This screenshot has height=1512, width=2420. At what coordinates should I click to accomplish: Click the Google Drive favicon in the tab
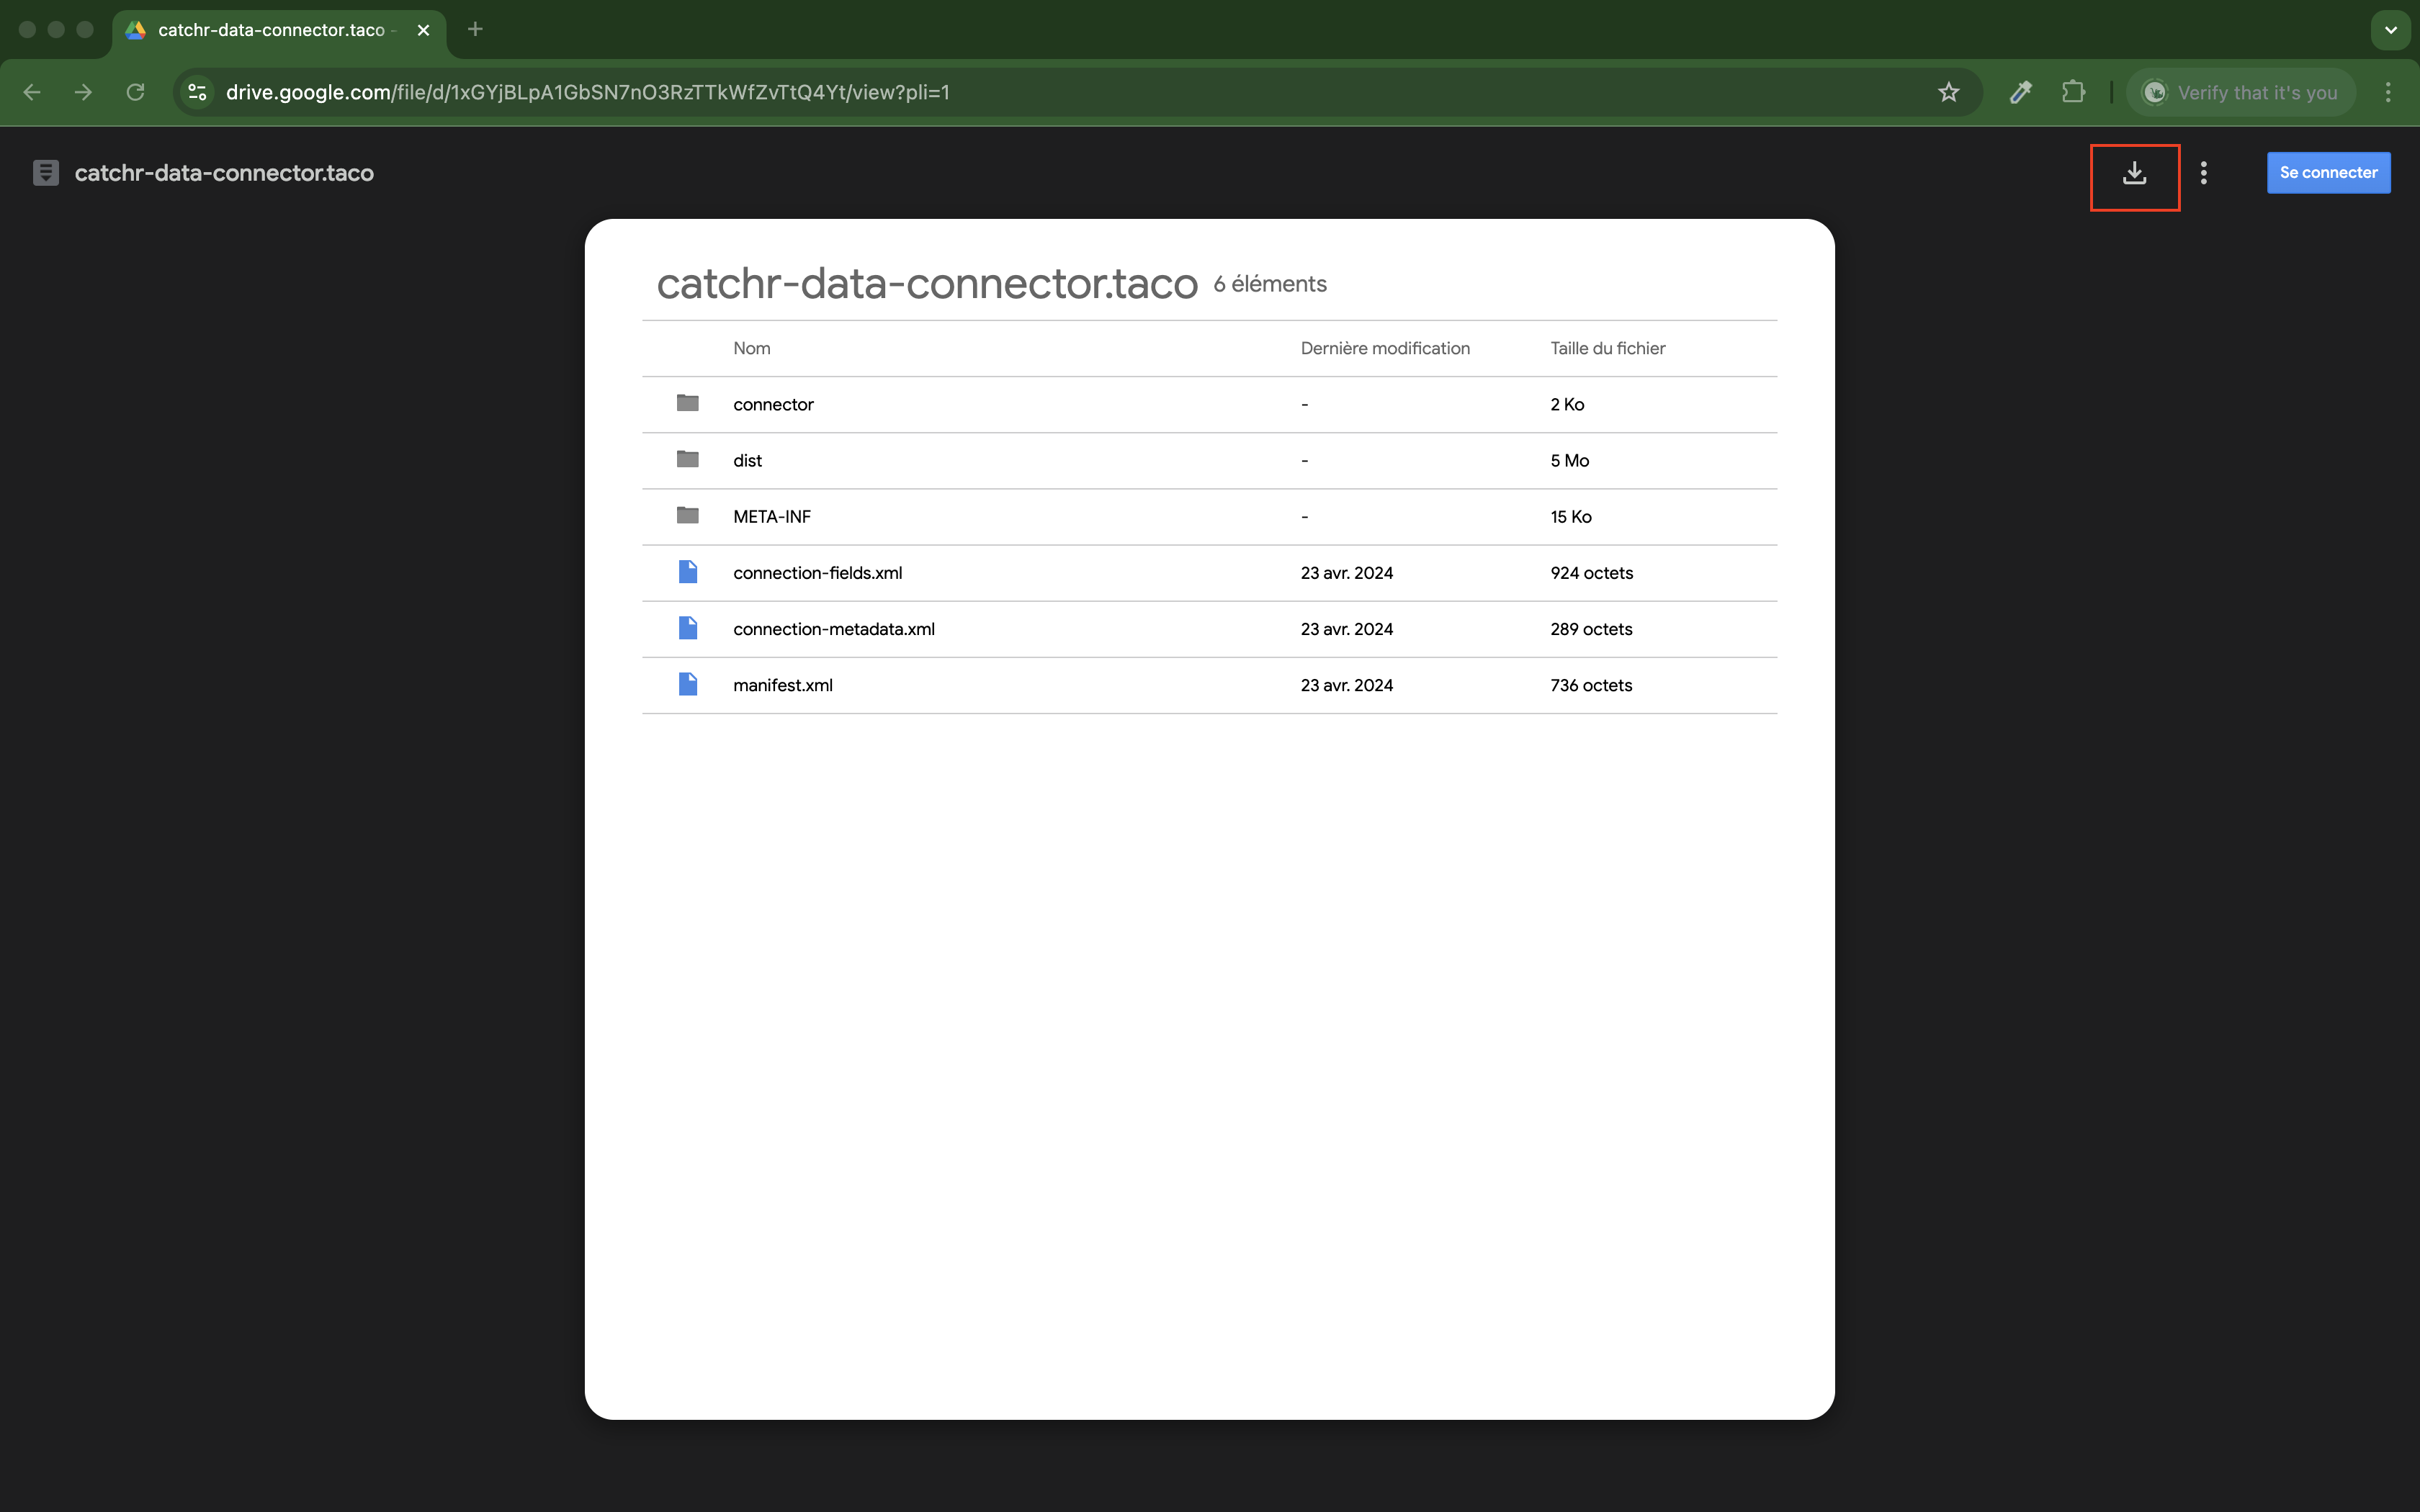[136, 30]
